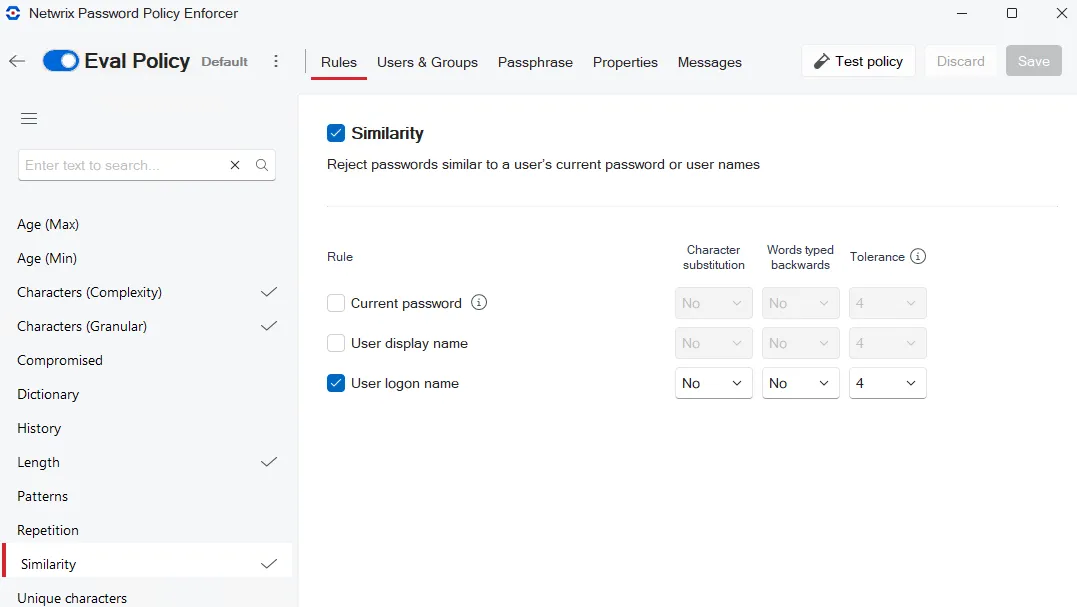Close the Password Policy Enforcer window
This screenshot has width=1077, height=607.
(1061, 13)
